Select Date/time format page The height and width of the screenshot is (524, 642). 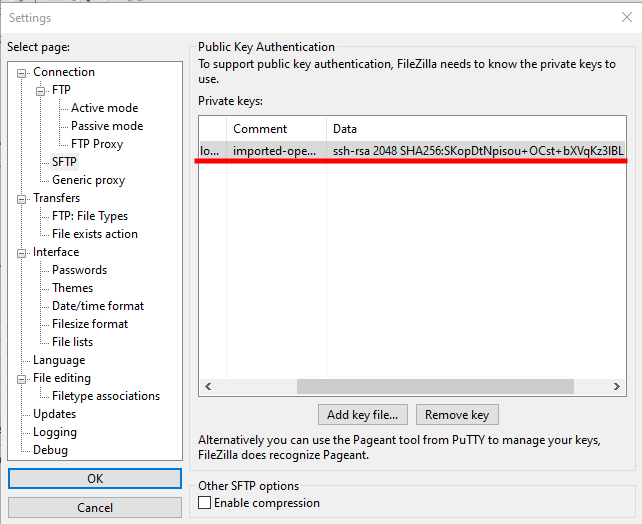click(98, 306)
